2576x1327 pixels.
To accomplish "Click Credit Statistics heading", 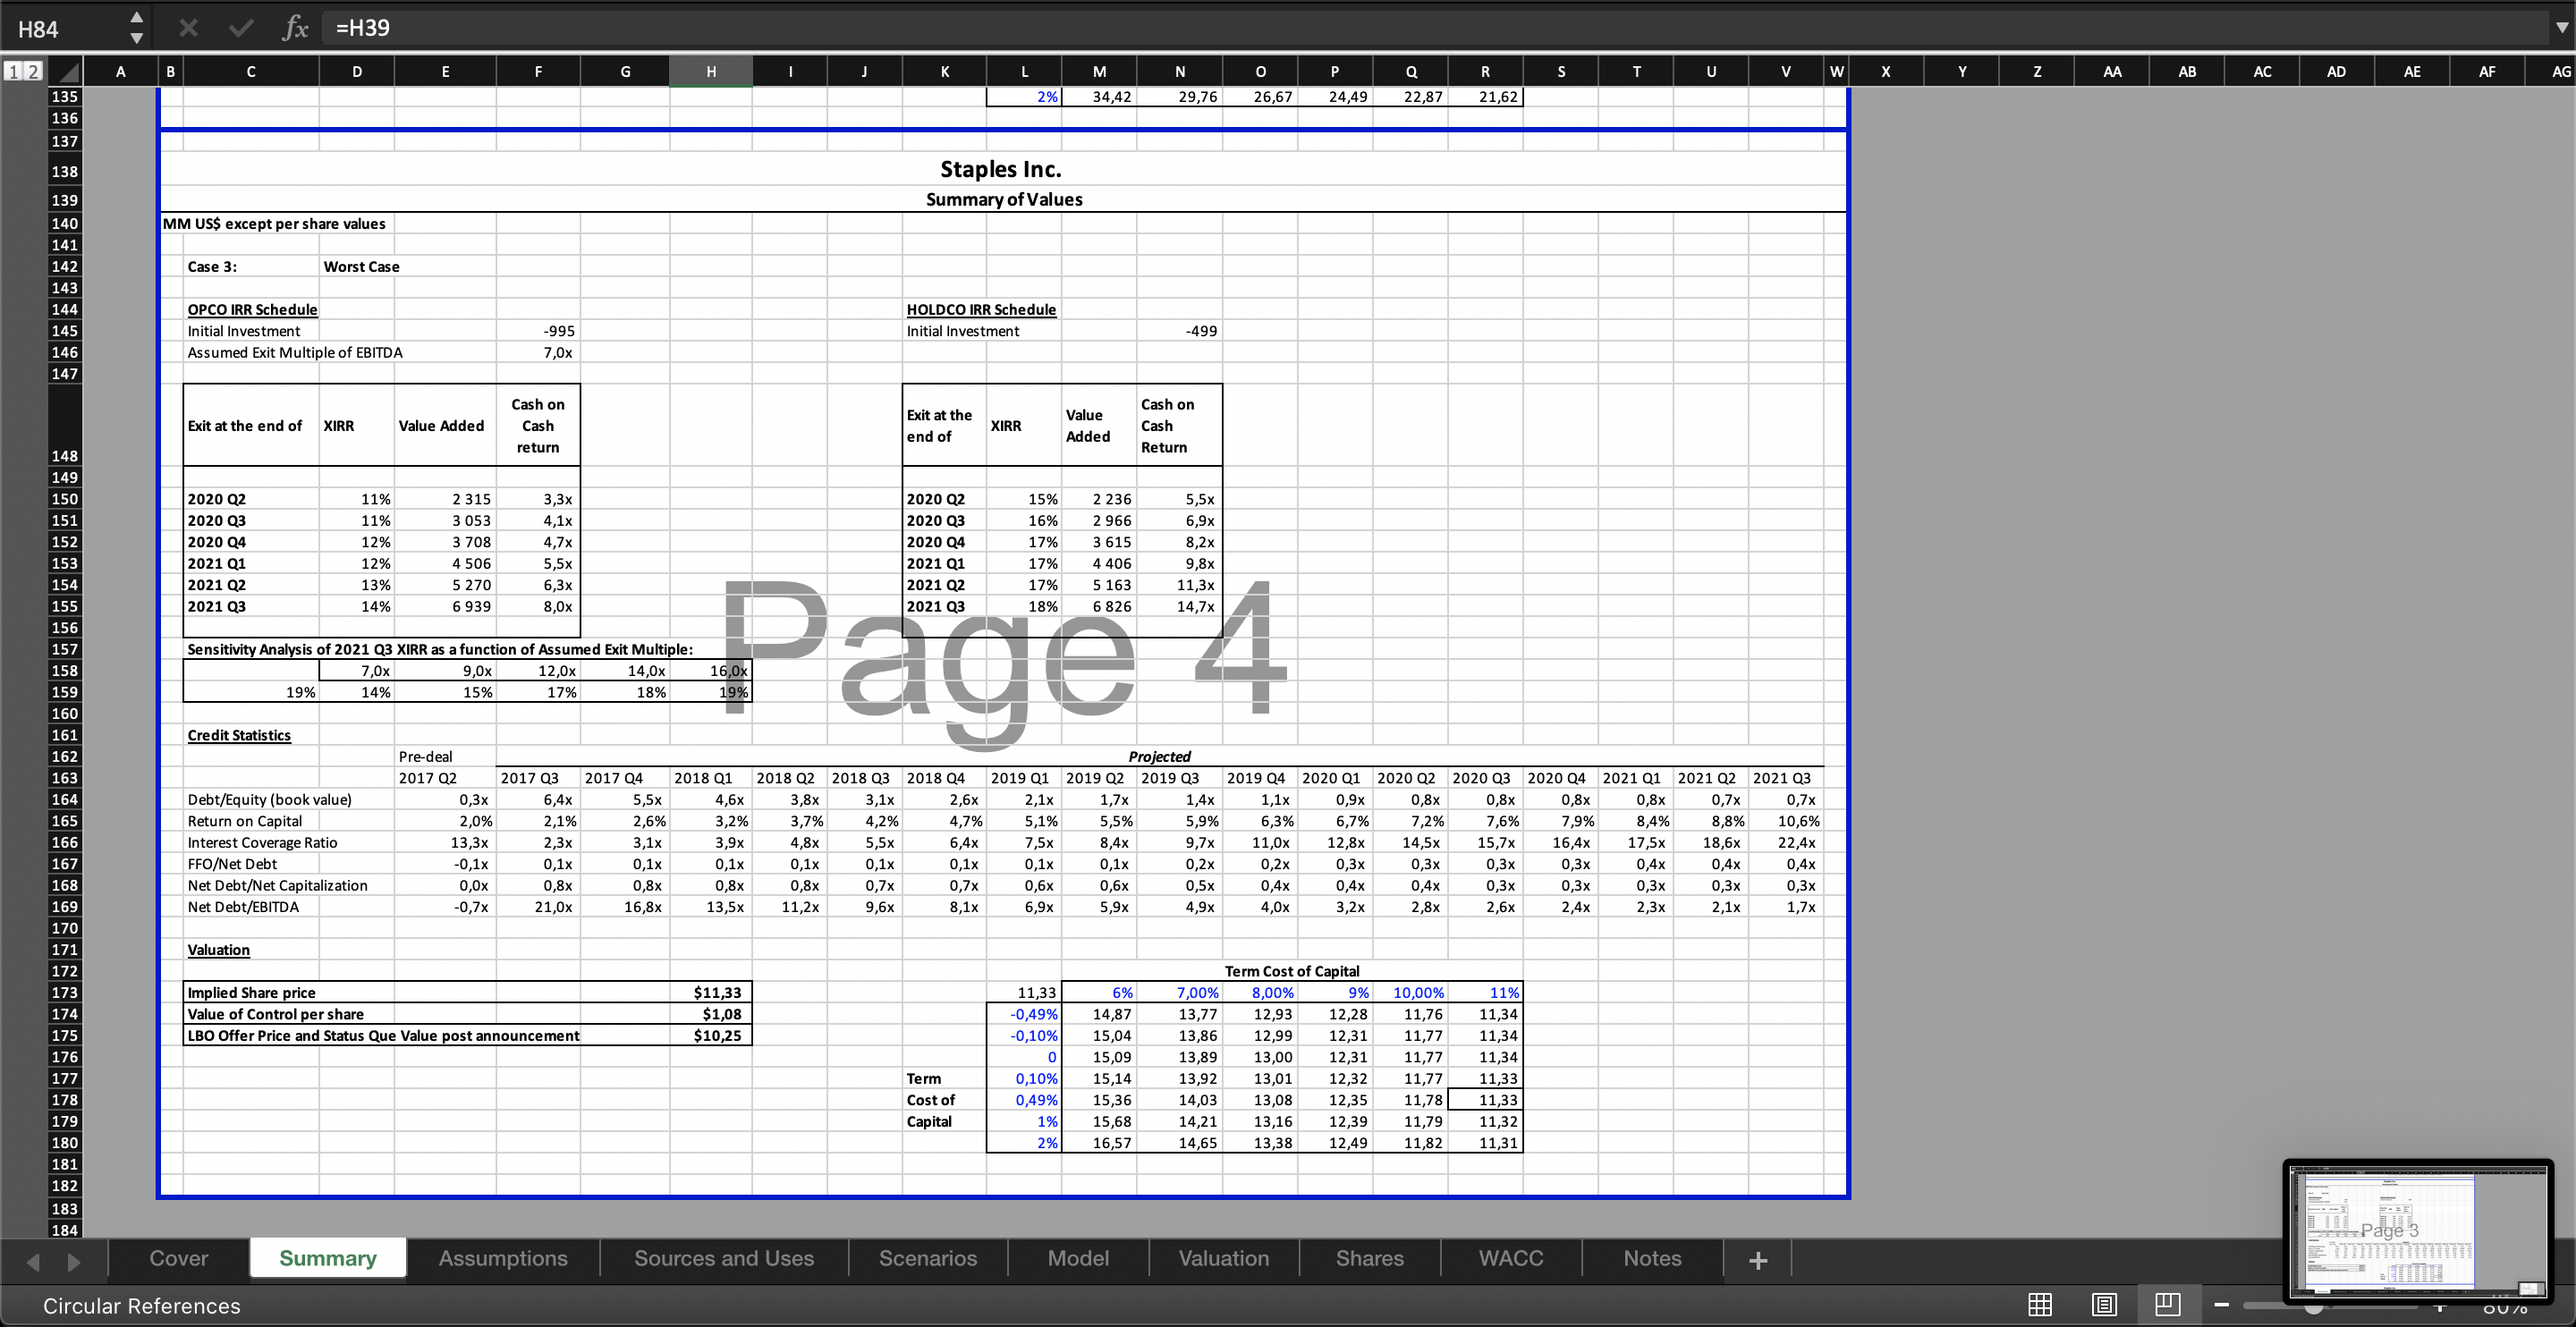I will [x=239, y=735].
